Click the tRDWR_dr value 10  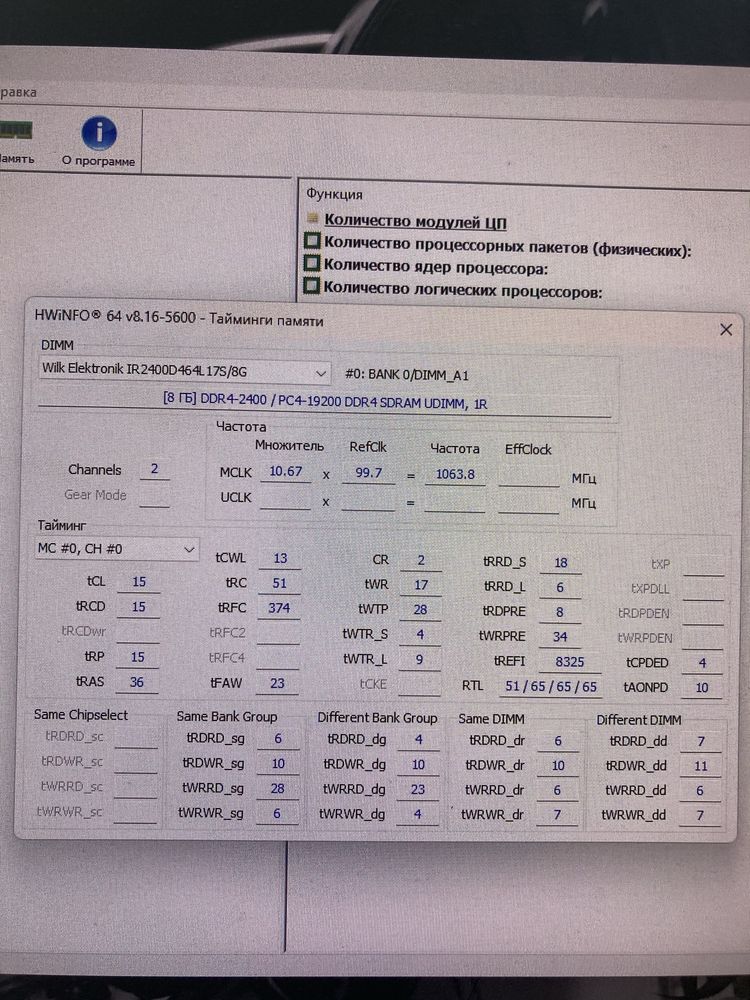pos(558,766)
